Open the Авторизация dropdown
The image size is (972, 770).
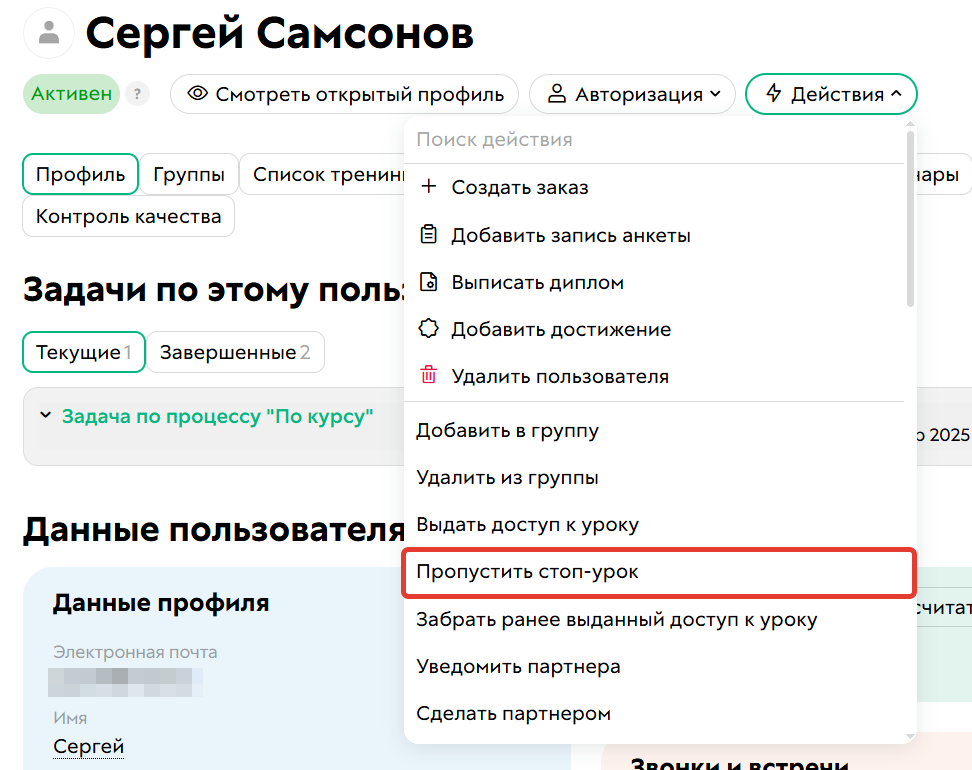632,93
